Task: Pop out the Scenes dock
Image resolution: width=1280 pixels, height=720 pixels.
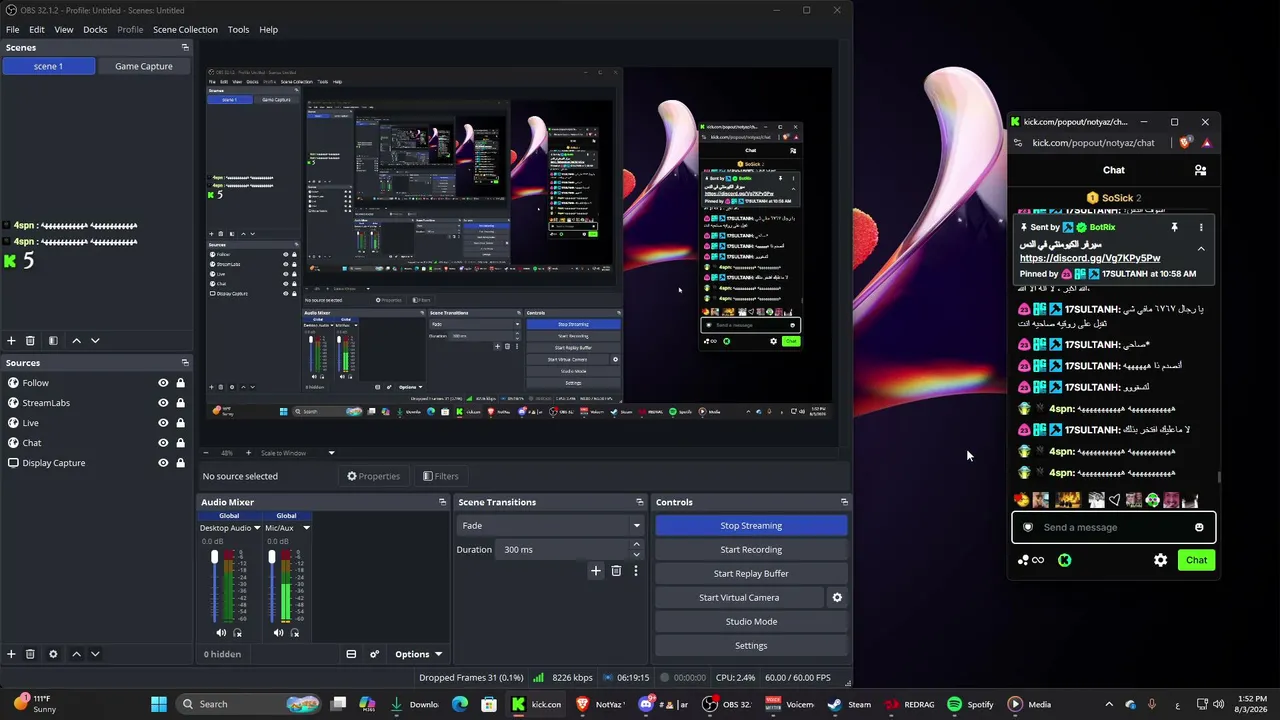Action: (185, 48)
